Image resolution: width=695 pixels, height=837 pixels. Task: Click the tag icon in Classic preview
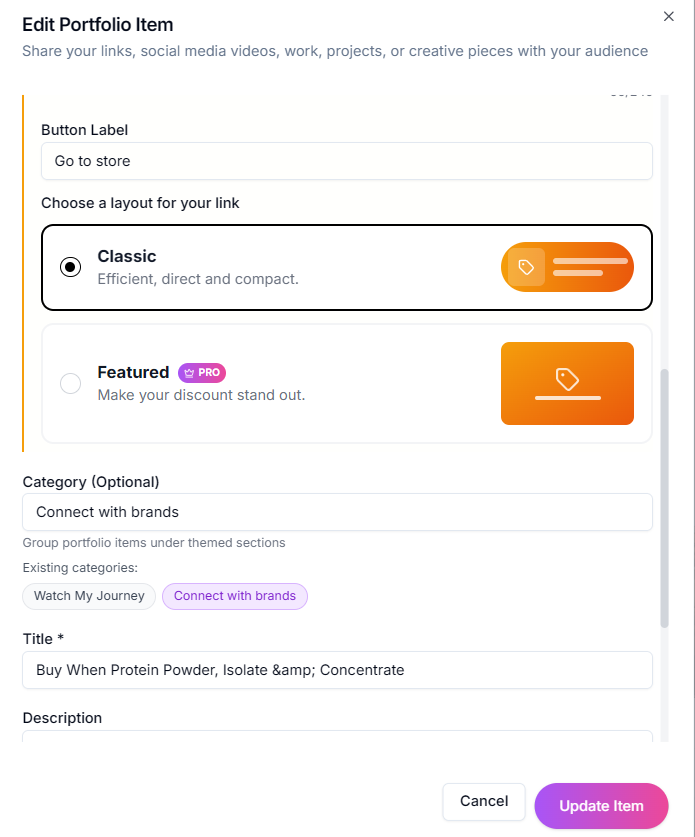point(526,267)
